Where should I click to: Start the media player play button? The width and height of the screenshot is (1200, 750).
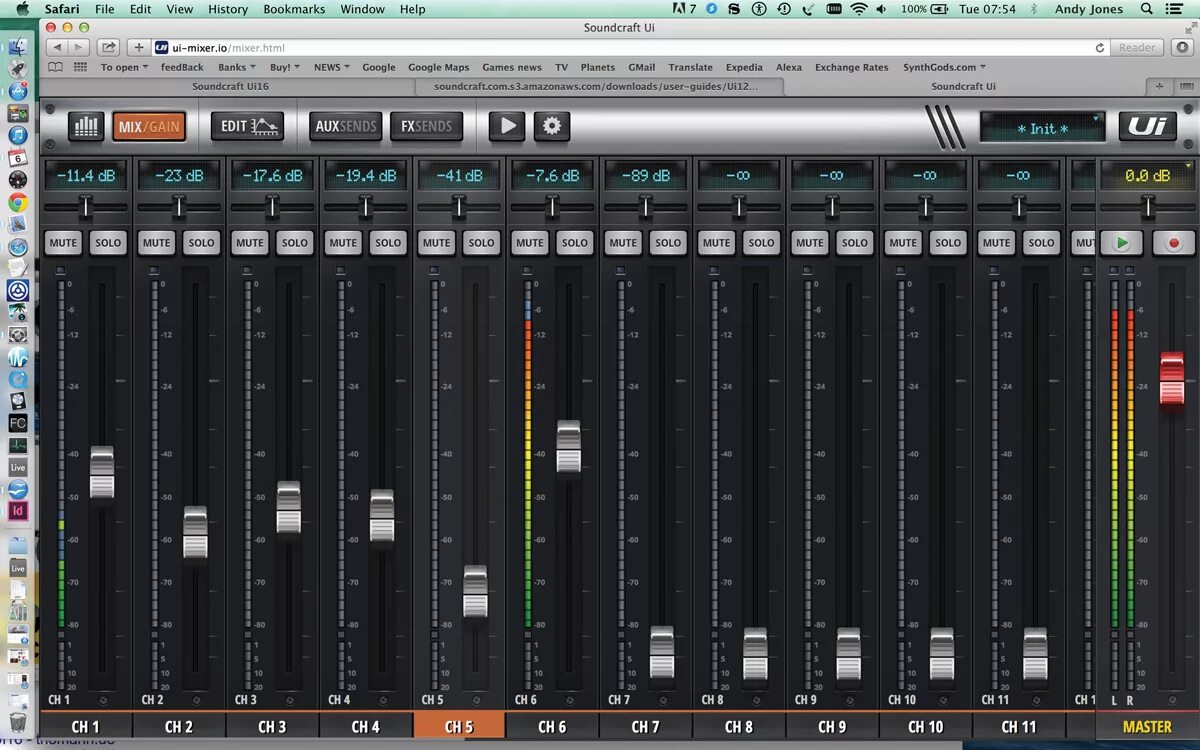(x=507, y=126)
